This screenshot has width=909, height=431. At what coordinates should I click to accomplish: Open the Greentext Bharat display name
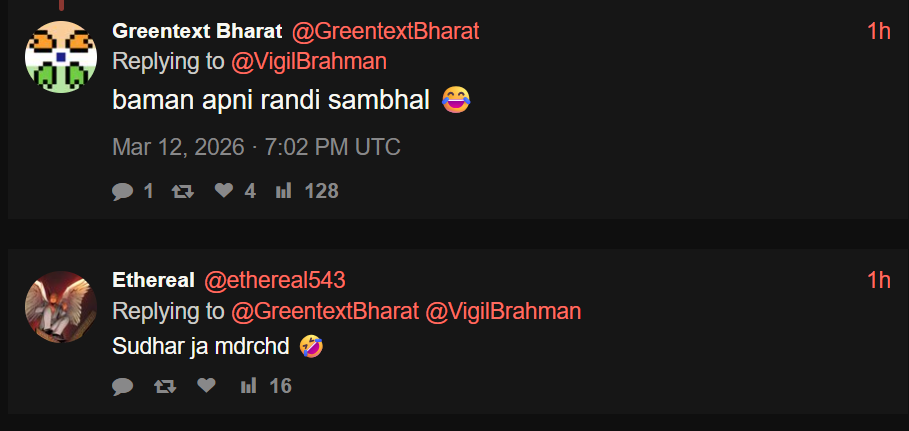197,31
